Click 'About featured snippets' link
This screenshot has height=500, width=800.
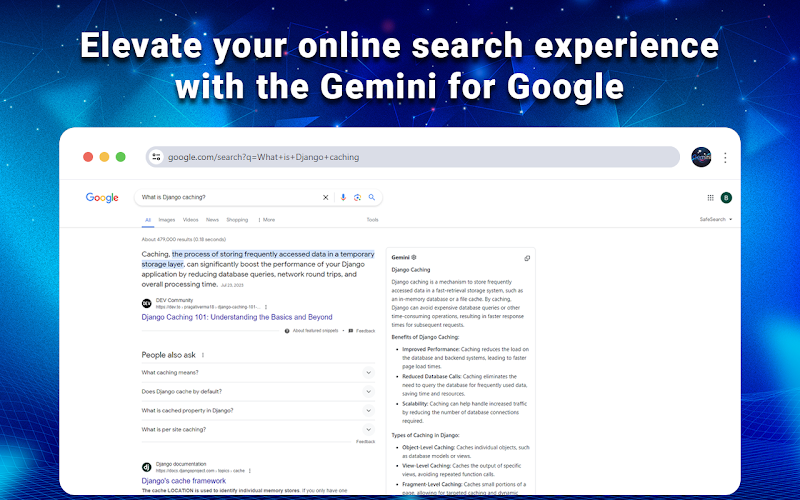point(315,331)
